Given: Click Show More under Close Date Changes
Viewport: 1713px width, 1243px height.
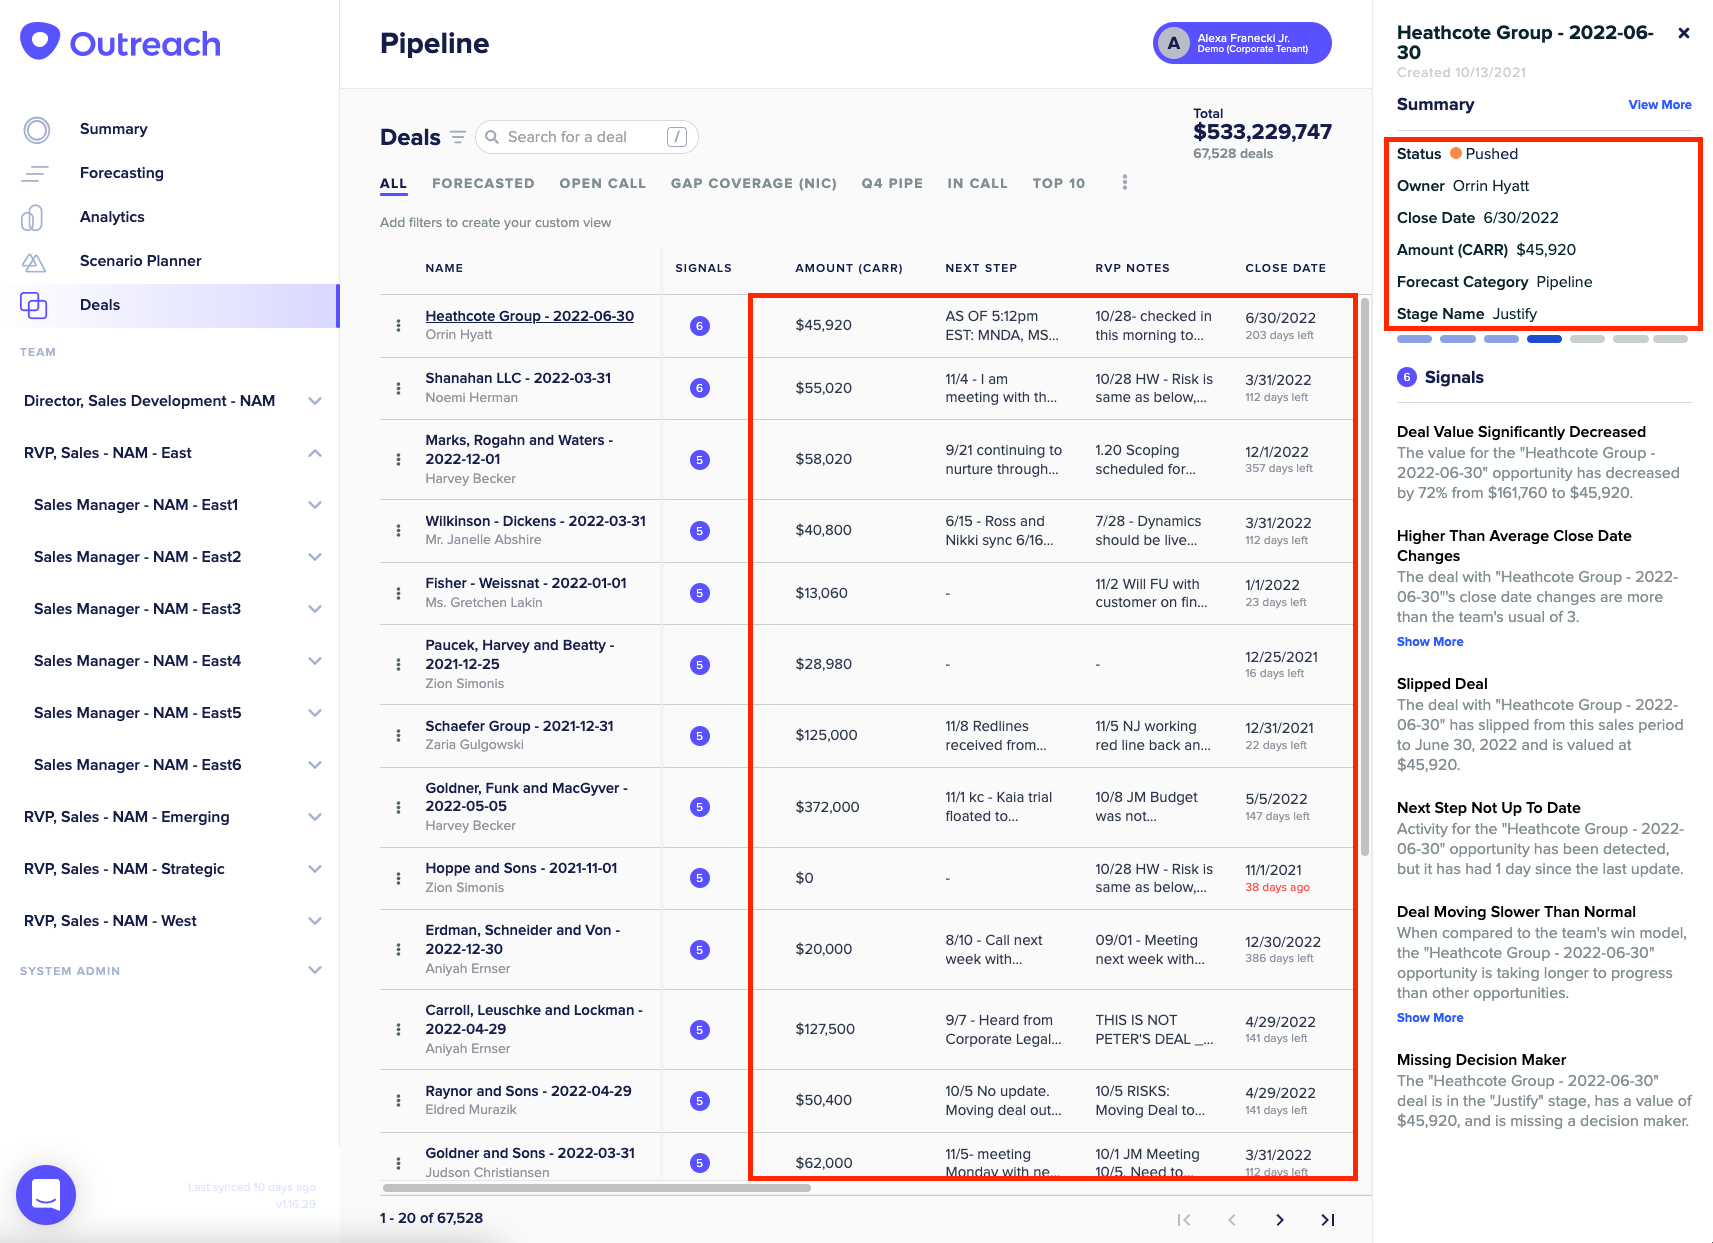Looking at the screenshot, I should pos(1429,642).
